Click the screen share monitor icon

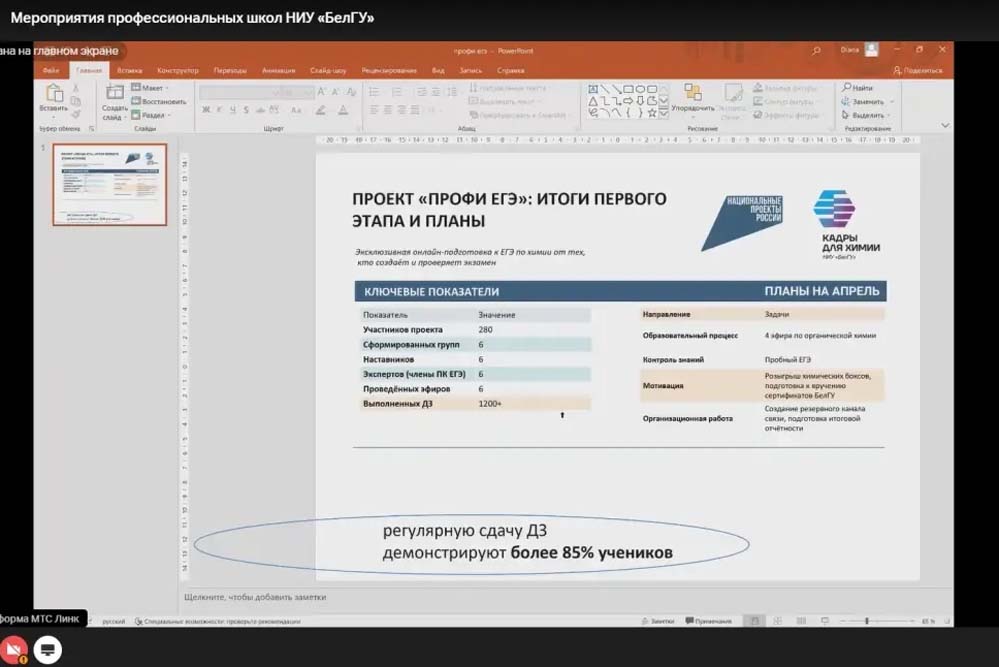coord(47,649)
